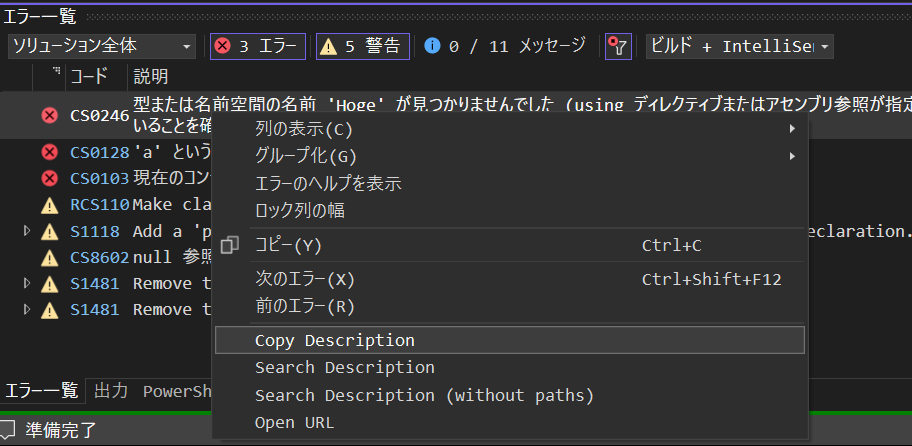Click the error icon of CS0103 row

click(49, 178)
